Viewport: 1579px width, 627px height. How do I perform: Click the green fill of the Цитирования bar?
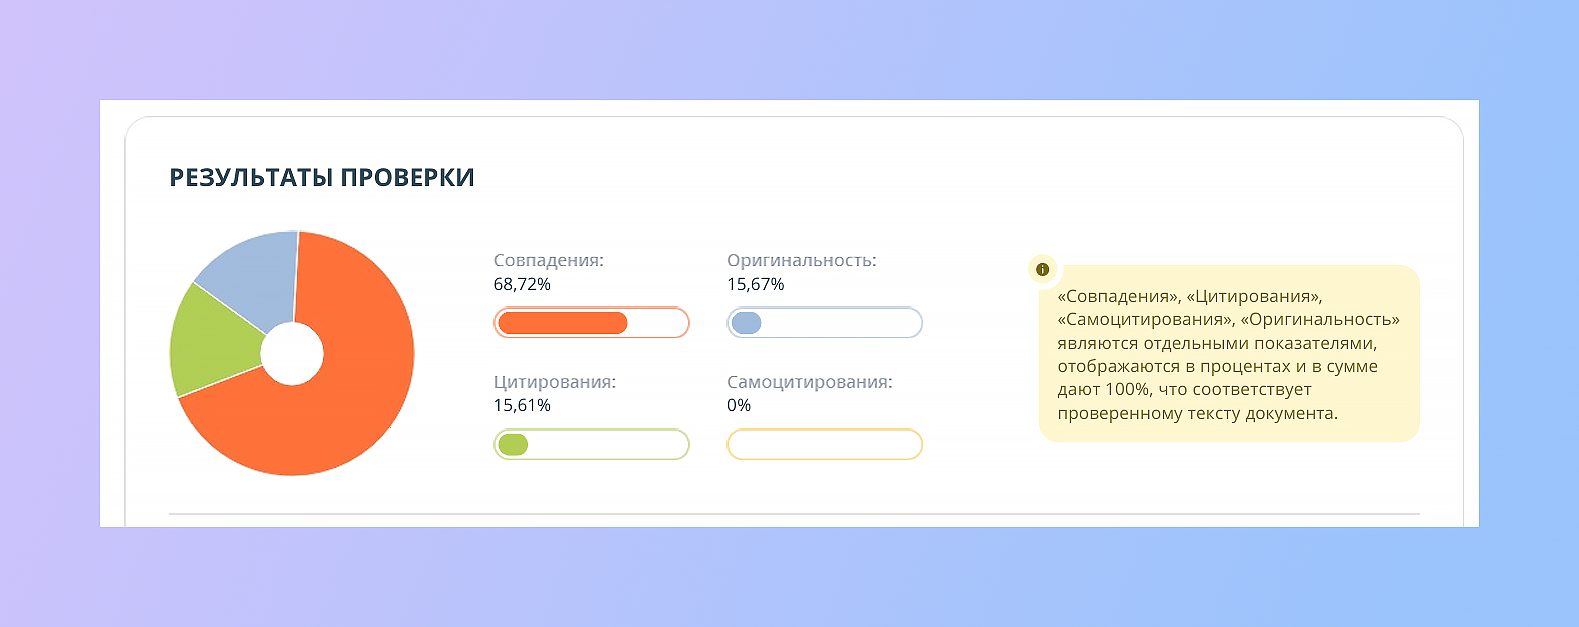(513, 444)
